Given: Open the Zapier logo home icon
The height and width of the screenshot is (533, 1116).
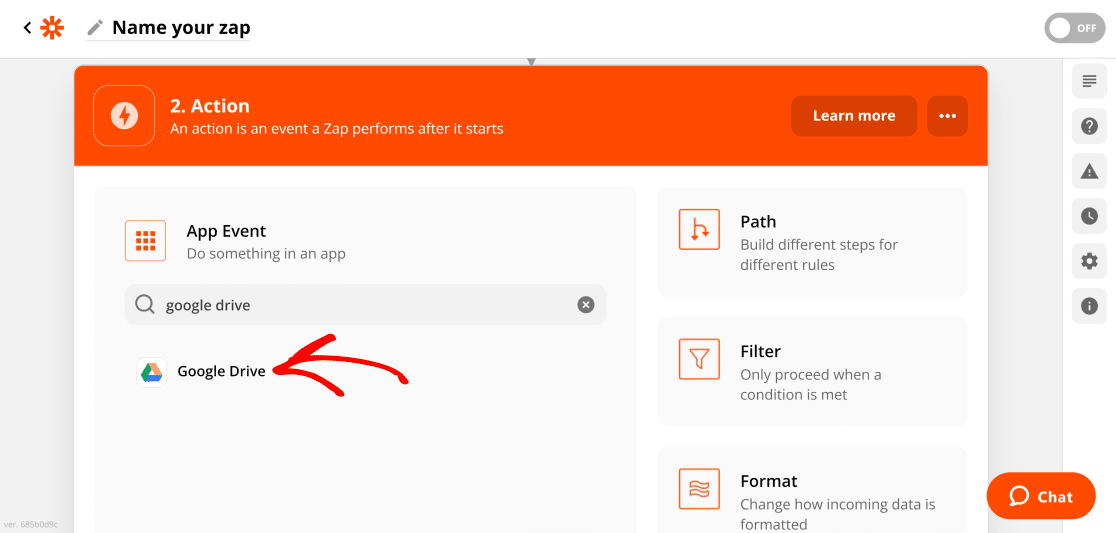Looking at the screenshot, I should point(52,28).
